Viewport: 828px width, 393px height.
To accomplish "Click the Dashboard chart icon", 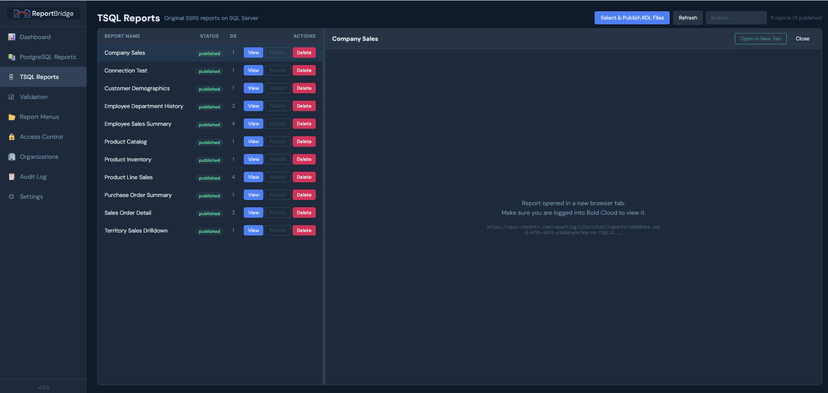I will (x=12, y=37).
